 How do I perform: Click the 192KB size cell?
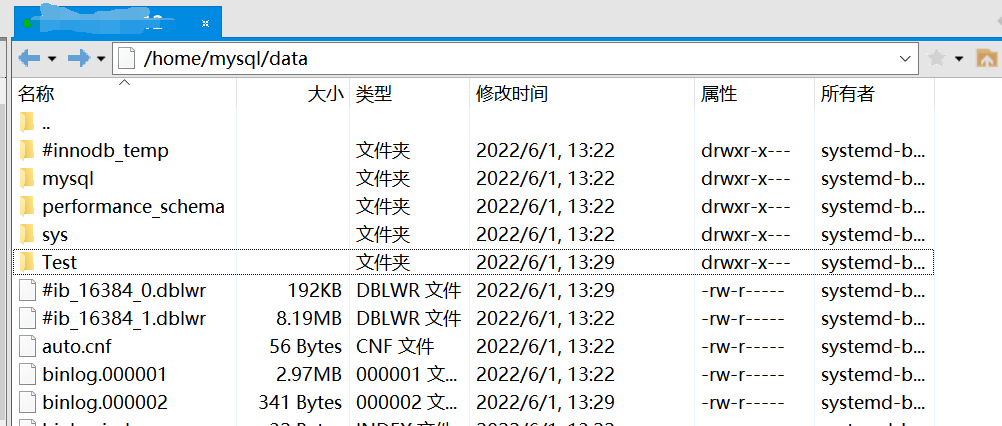pos(314,291)
